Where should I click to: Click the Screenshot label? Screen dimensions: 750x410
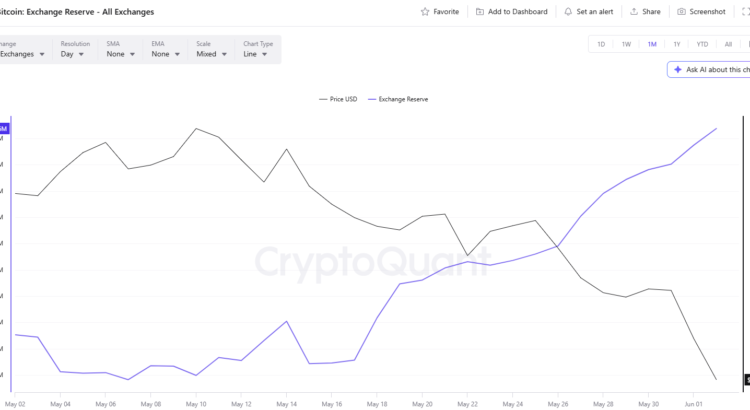coord(707,11)
